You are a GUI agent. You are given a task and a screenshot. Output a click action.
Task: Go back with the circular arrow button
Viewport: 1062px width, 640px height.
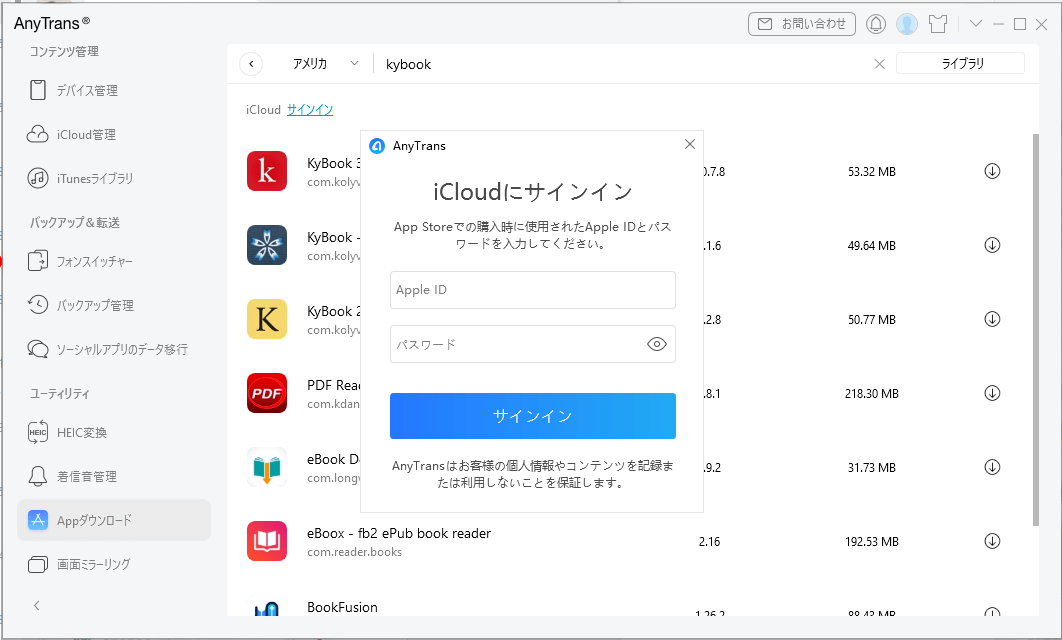pos(251,64)
